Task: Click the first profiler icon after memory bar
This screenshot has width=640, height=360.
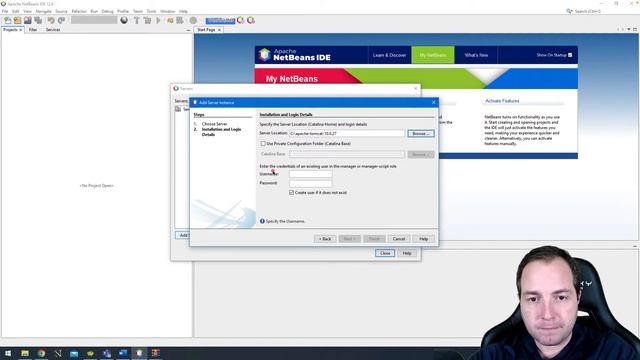Action: point(241,20)
